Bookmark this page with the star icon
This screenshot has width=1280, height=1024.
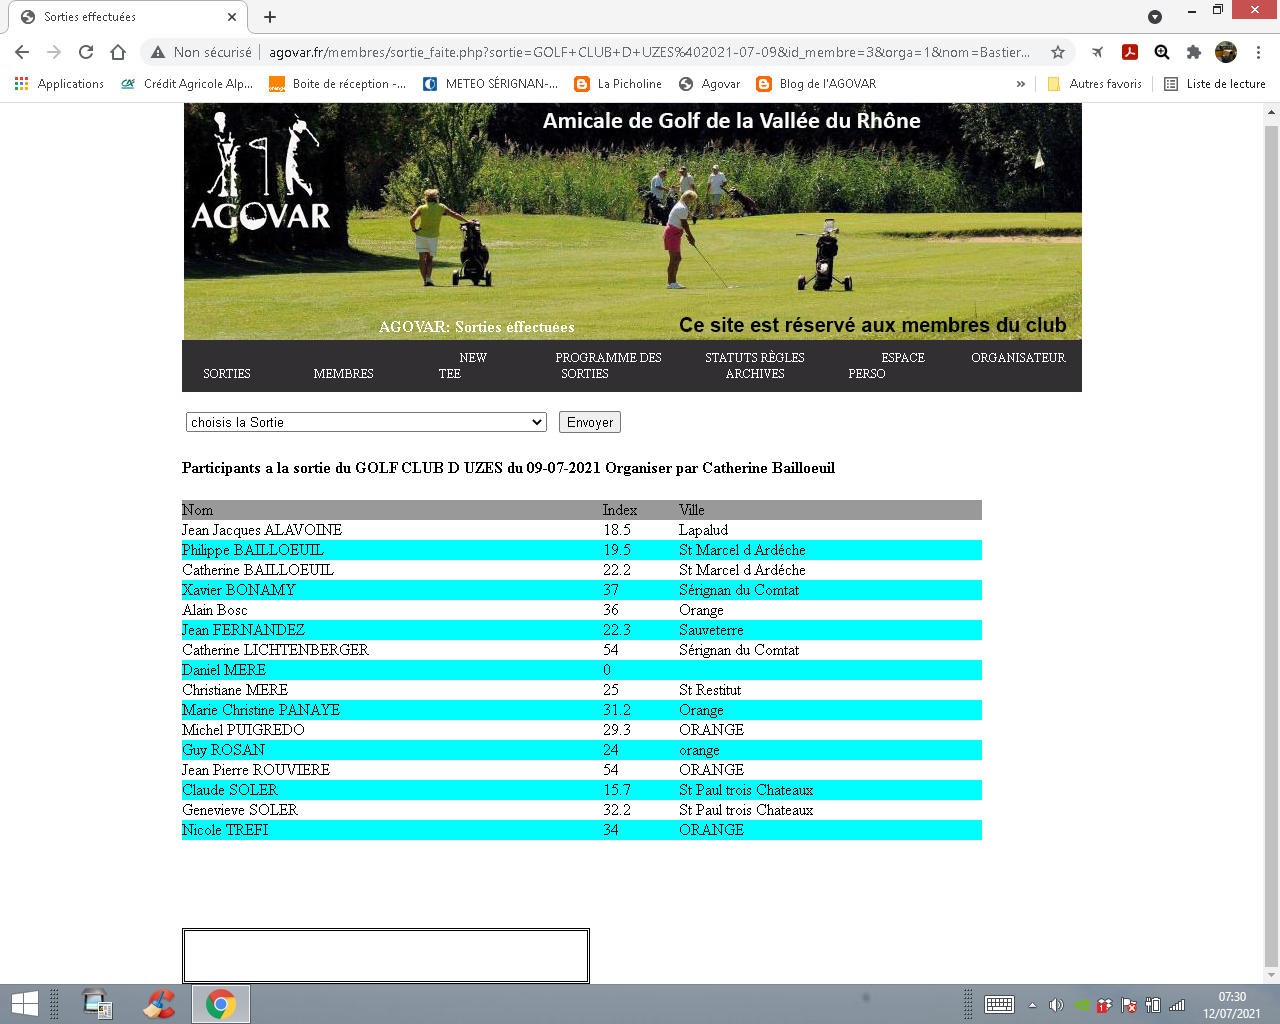pos(1058,52)
